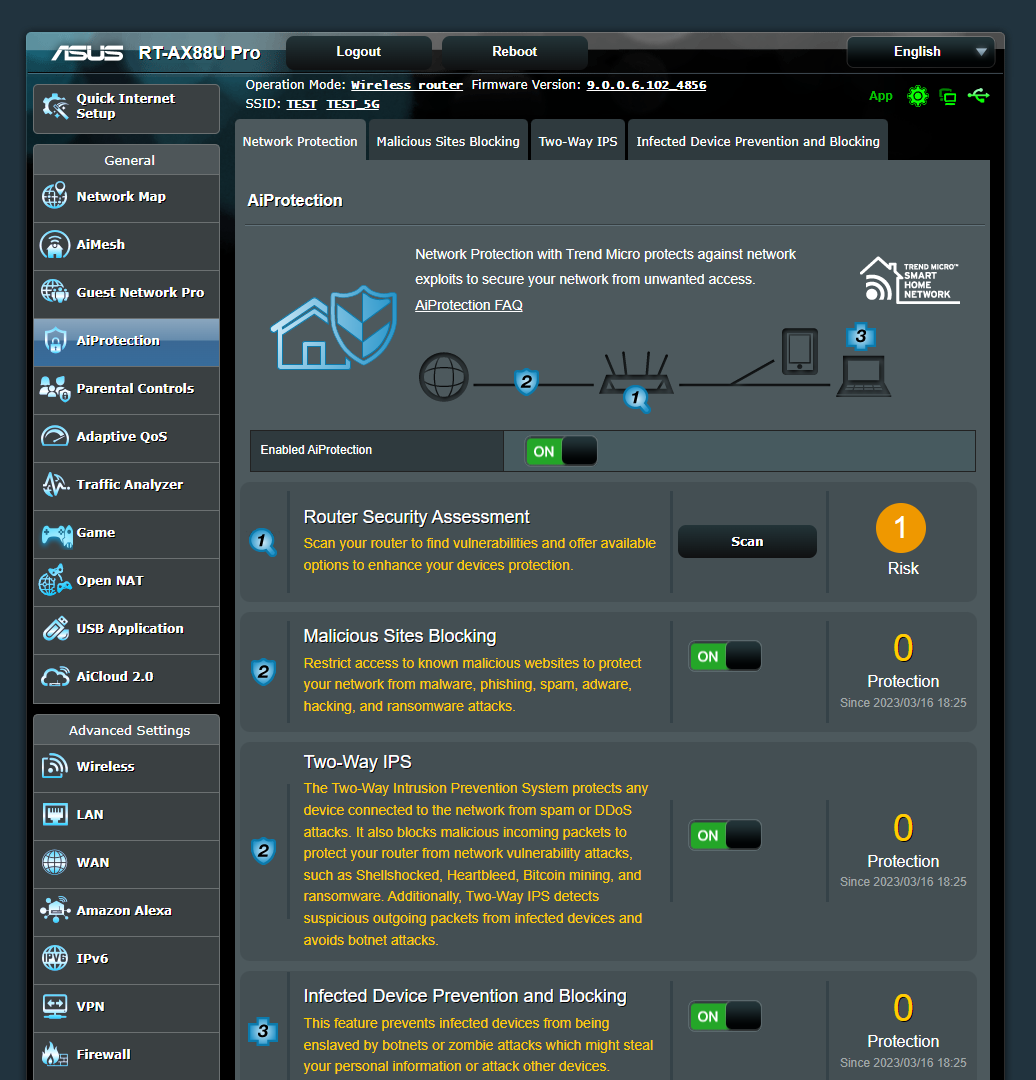This screenshot has height=1080, width=1036.
Task: Click the Trend Micro Smart Home Network logo
Action: pyautogui.click(x=909, y=280)
